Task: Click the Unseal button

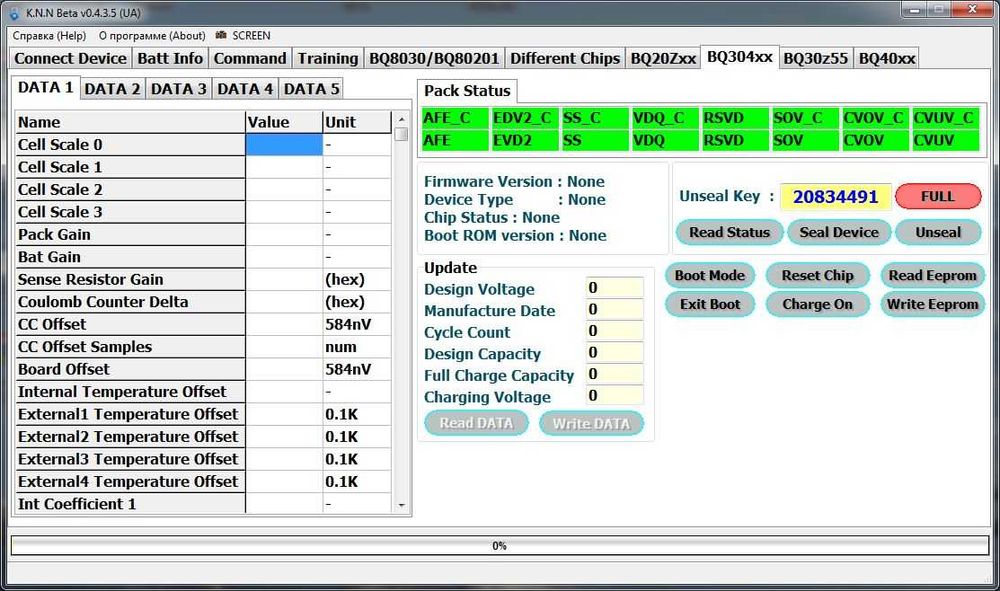Action: click(x=938, y=232)
